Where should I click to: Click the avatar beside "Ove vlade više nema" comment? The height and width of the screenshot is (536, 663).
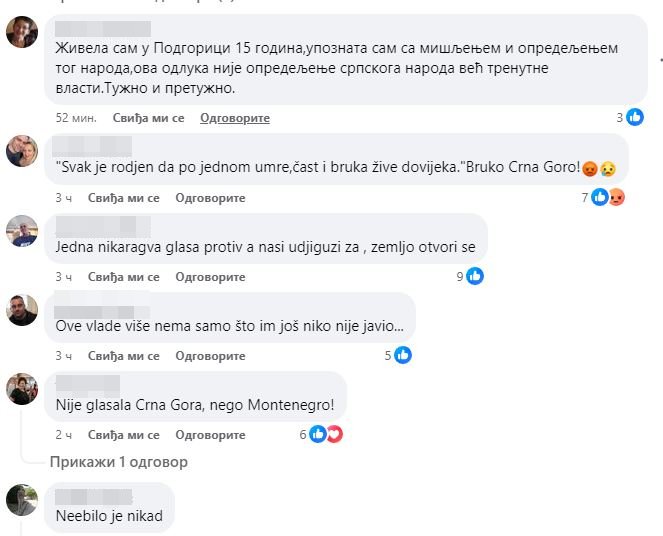click(22, 309)
